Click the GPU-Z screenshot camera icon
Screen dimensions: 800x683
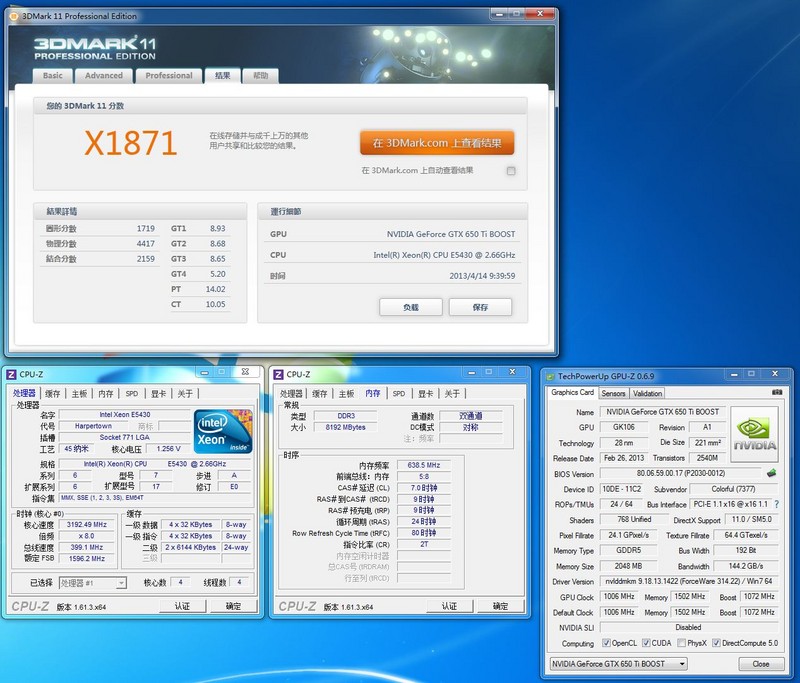coord(777,392)
